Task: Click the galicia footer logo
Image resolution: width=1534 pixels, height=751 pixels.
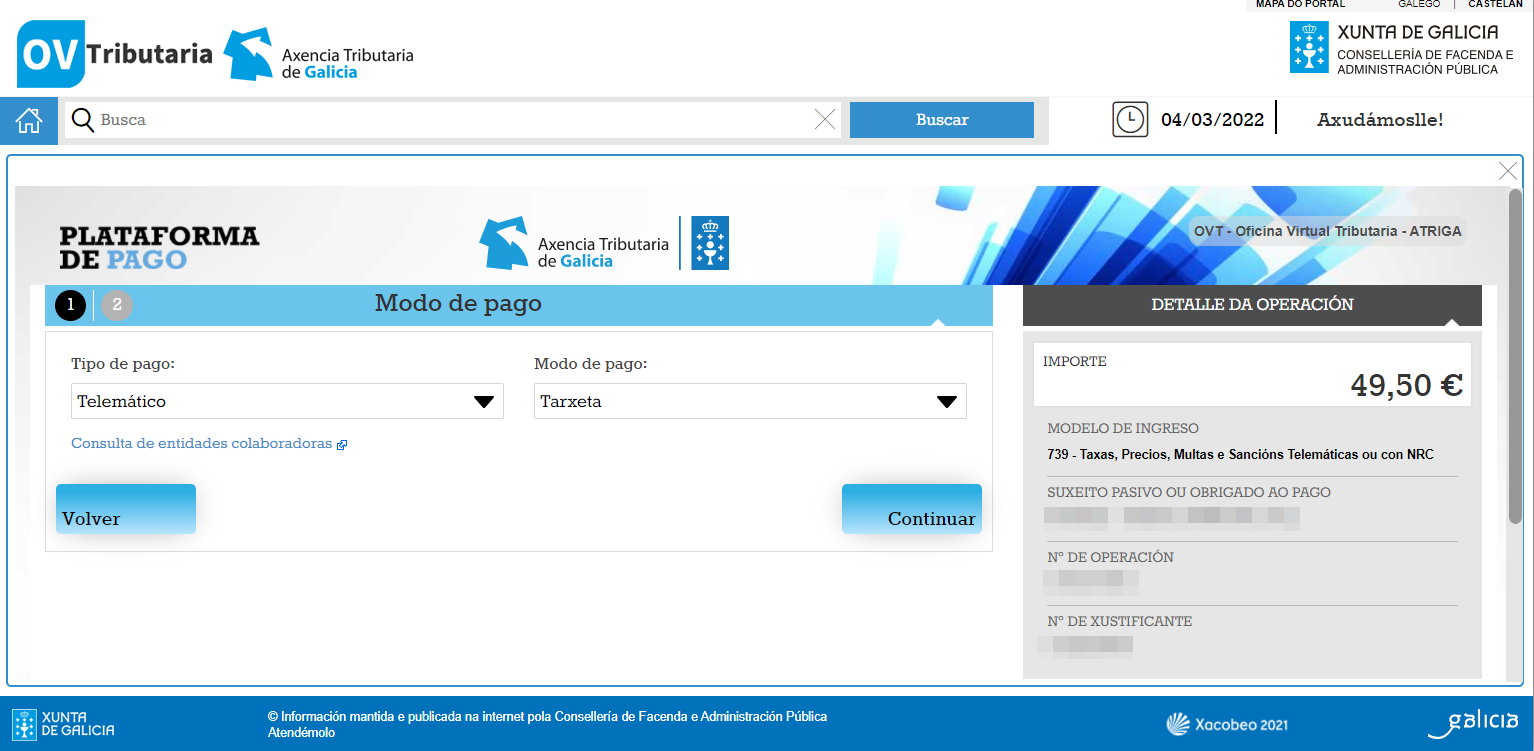Action: [1472, 723]
